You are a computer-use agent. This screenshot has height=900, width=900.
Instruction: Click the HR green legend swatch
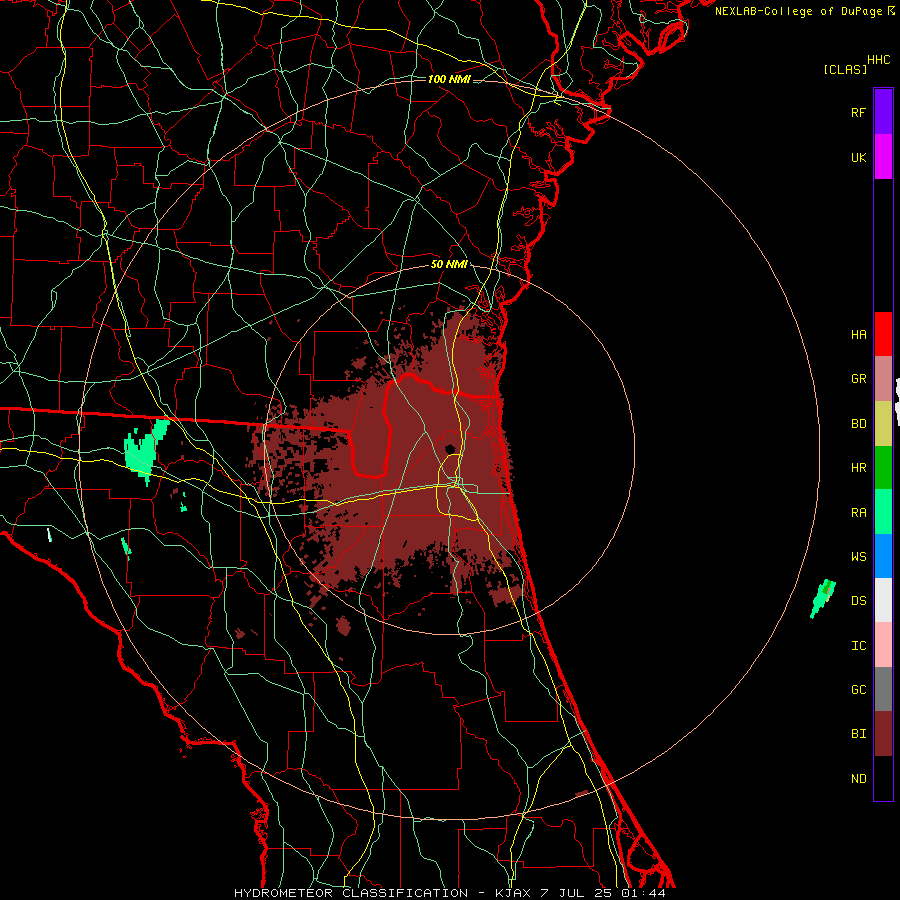pos(883,468)
